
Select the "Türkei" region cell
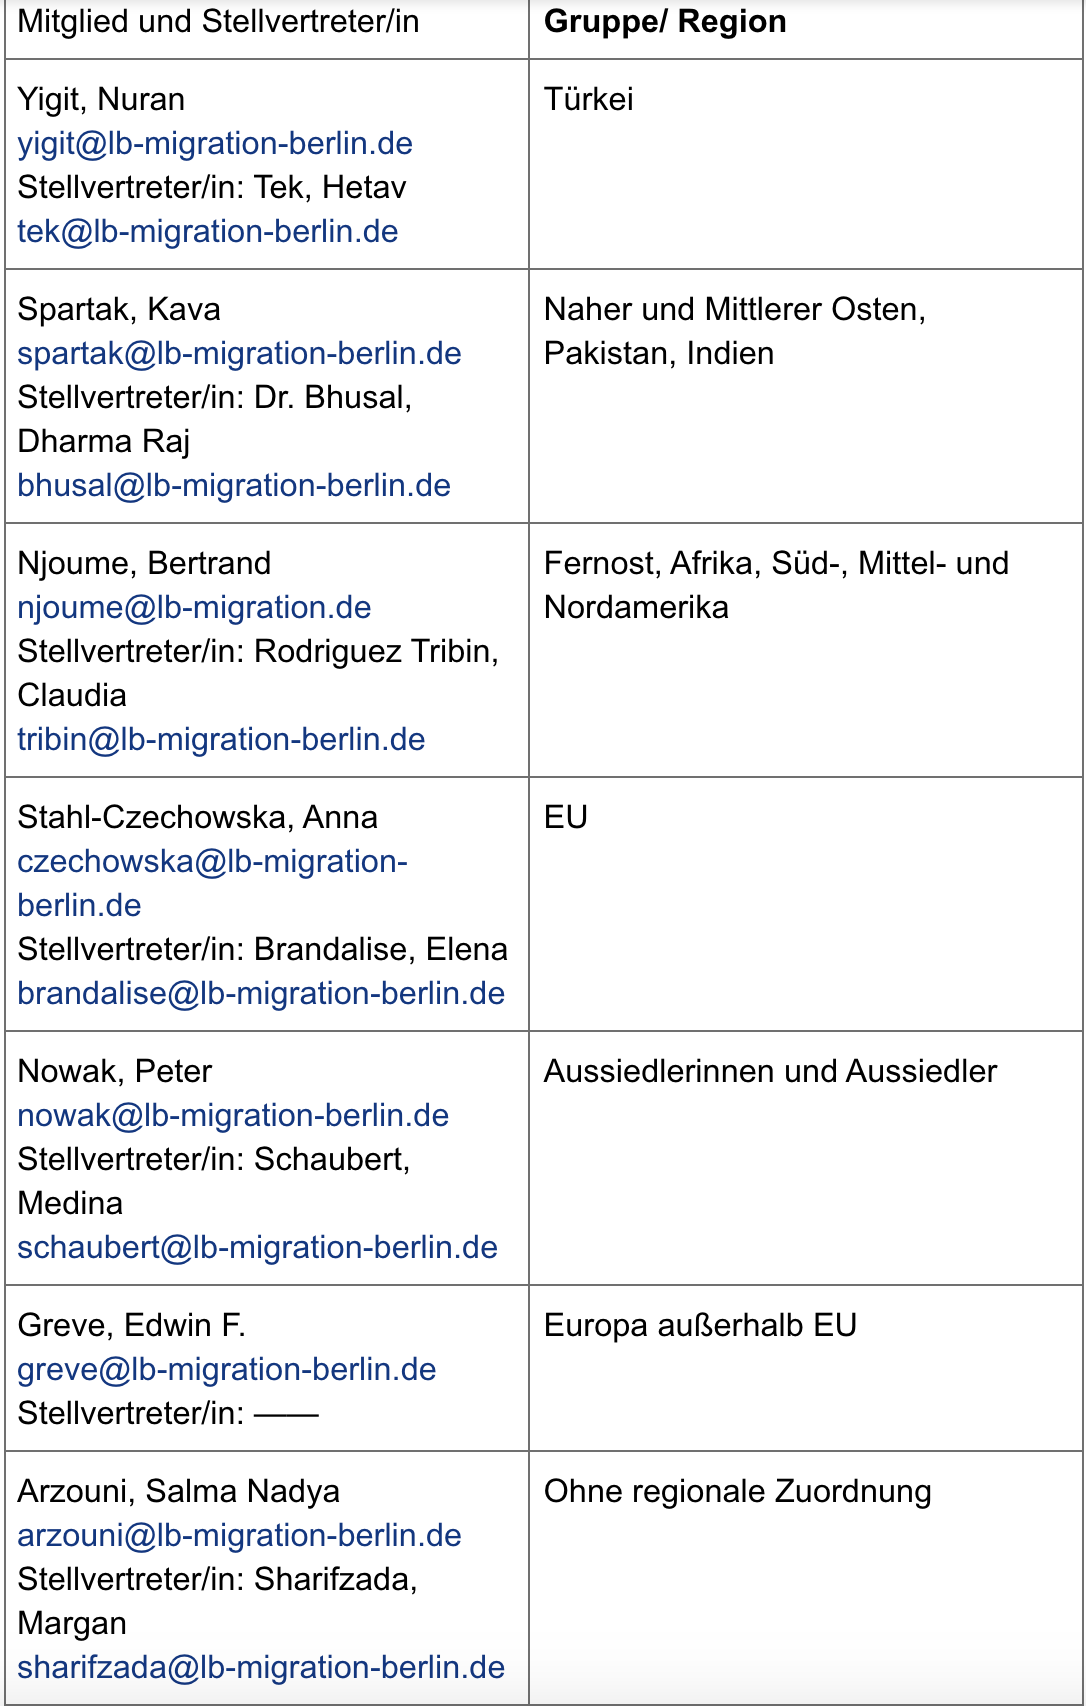[x=589, y=100]
